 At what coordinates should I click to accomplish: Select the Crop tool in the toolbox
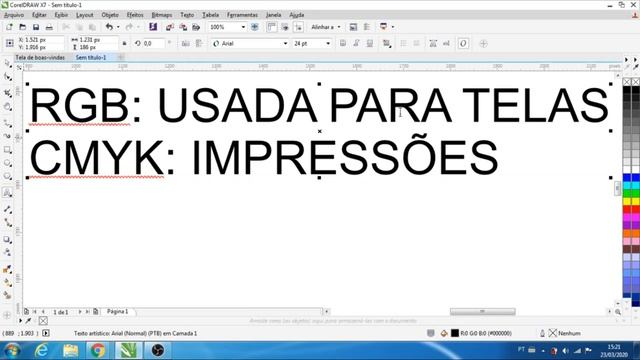8,93
